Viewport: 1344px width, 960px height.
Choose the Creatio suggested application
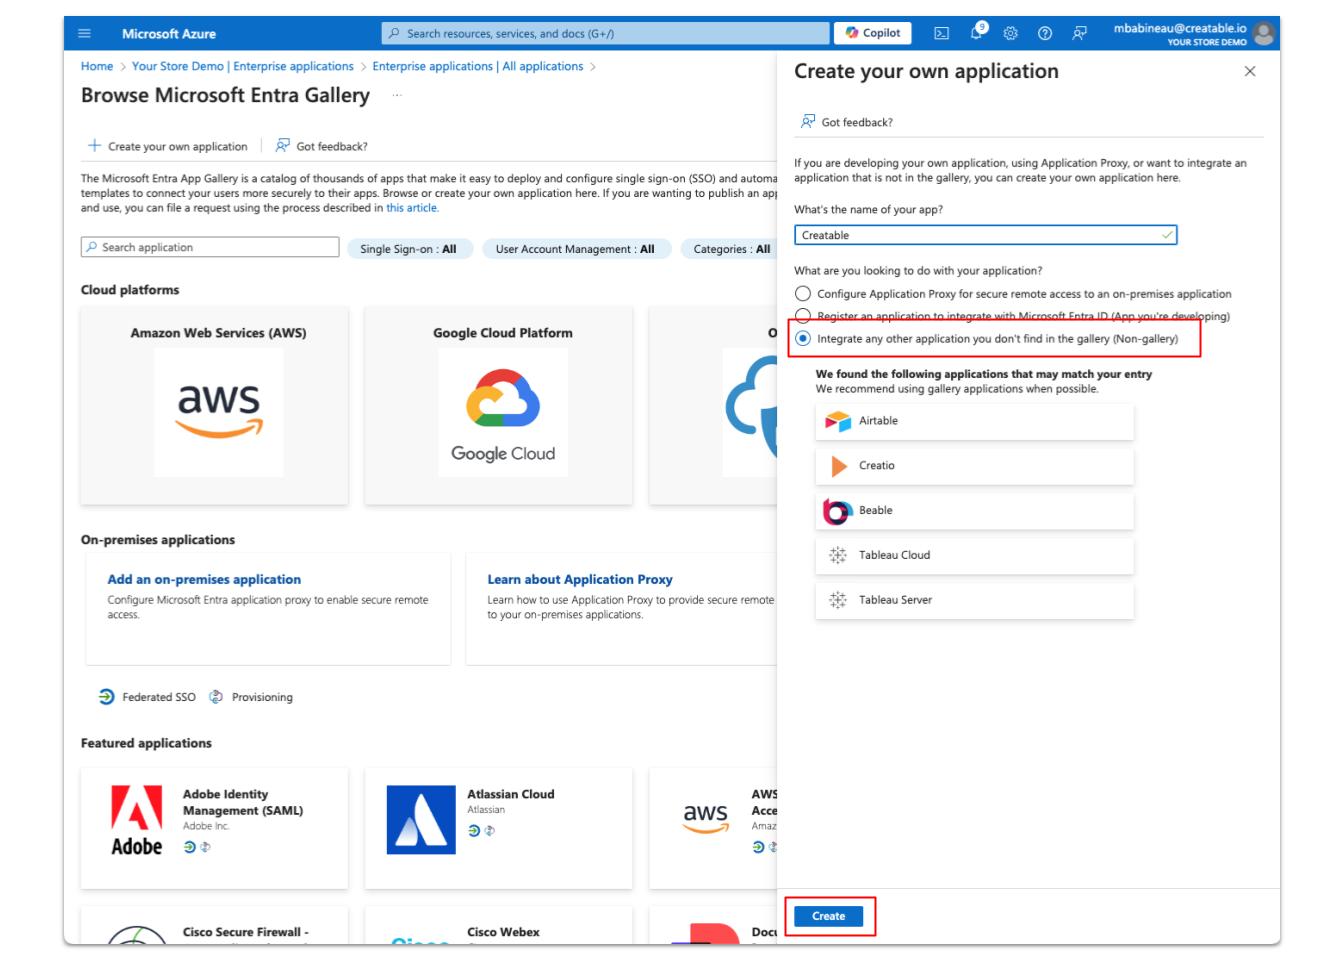click(975, 466)
